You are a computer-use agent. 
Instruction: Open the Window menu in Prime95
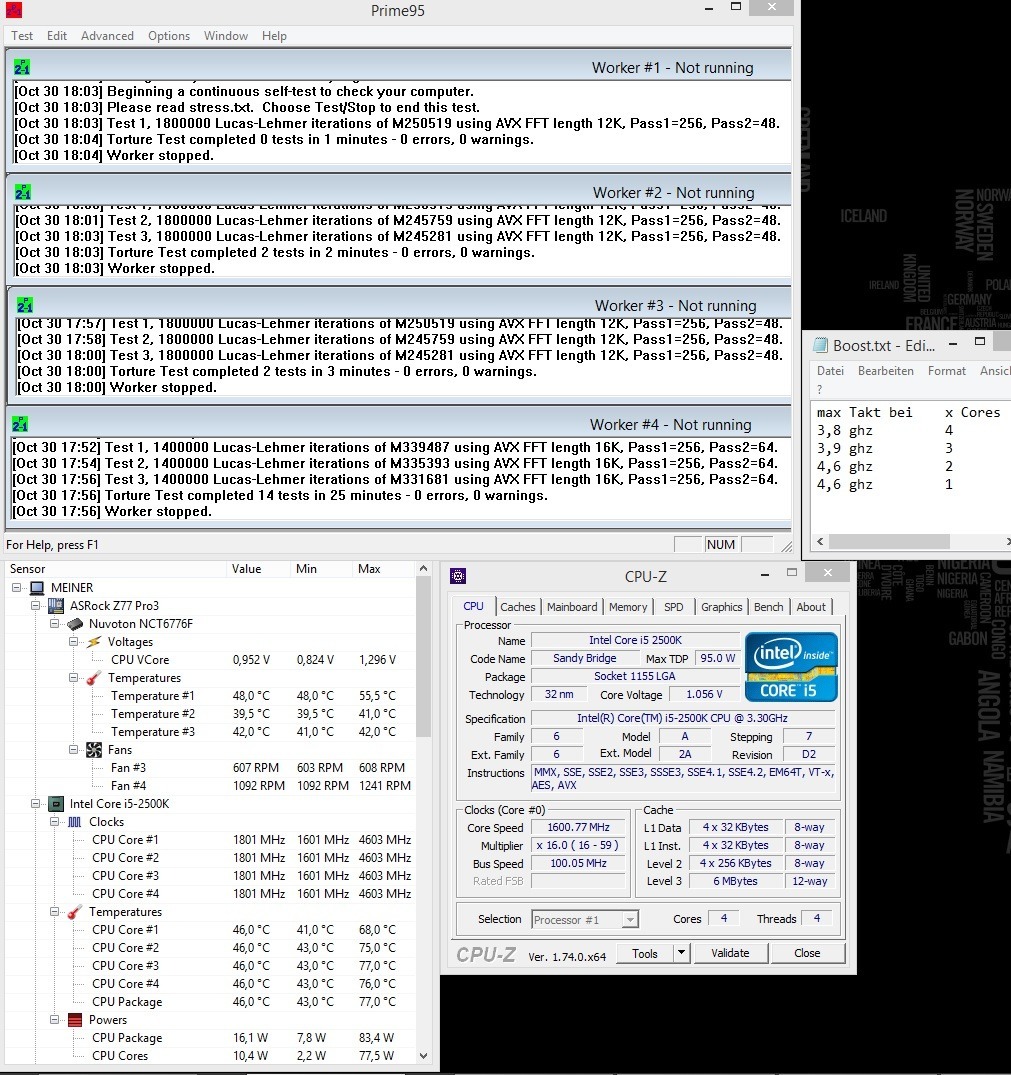tap(226, 36)
